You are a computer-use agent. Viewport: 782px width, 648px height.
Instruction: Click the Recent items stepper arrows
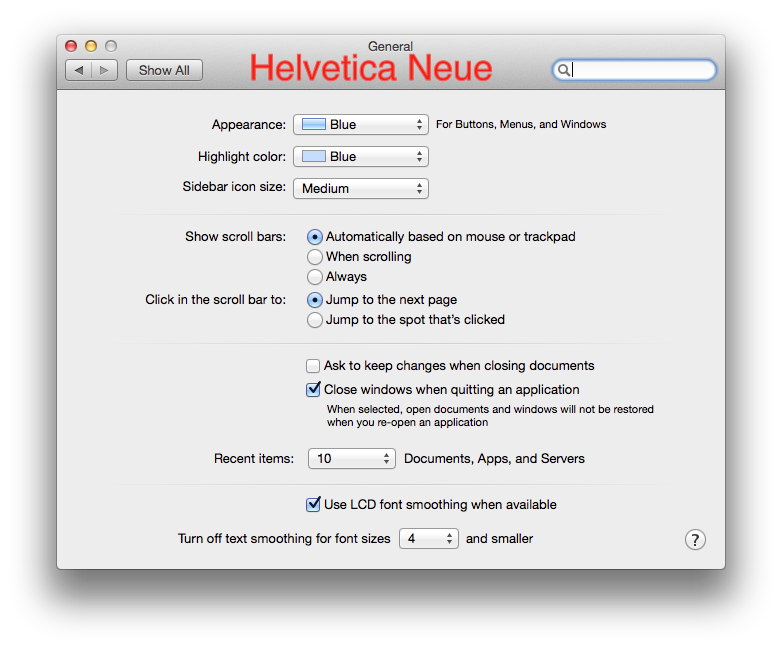coord(387,458)
